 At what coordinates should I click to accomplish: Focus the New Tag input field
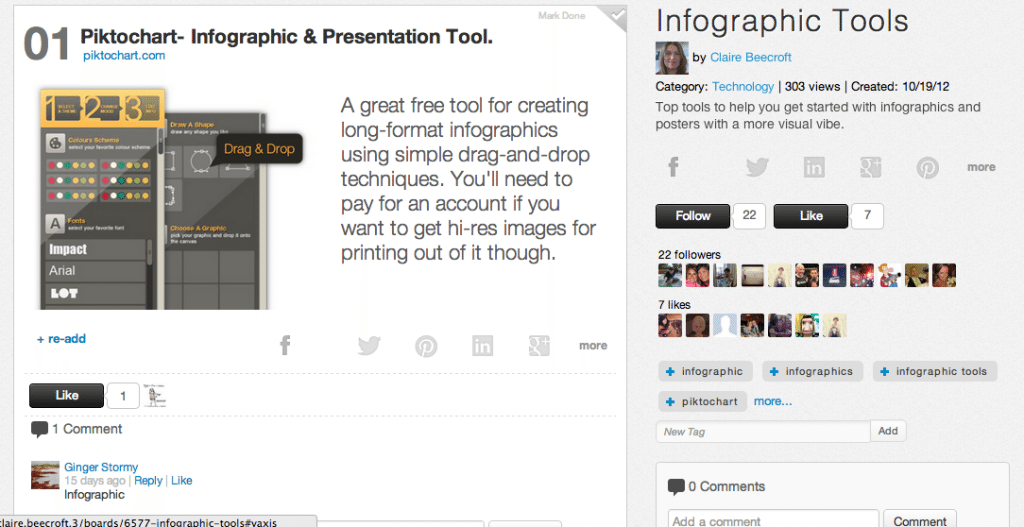[x=763, y=431]
